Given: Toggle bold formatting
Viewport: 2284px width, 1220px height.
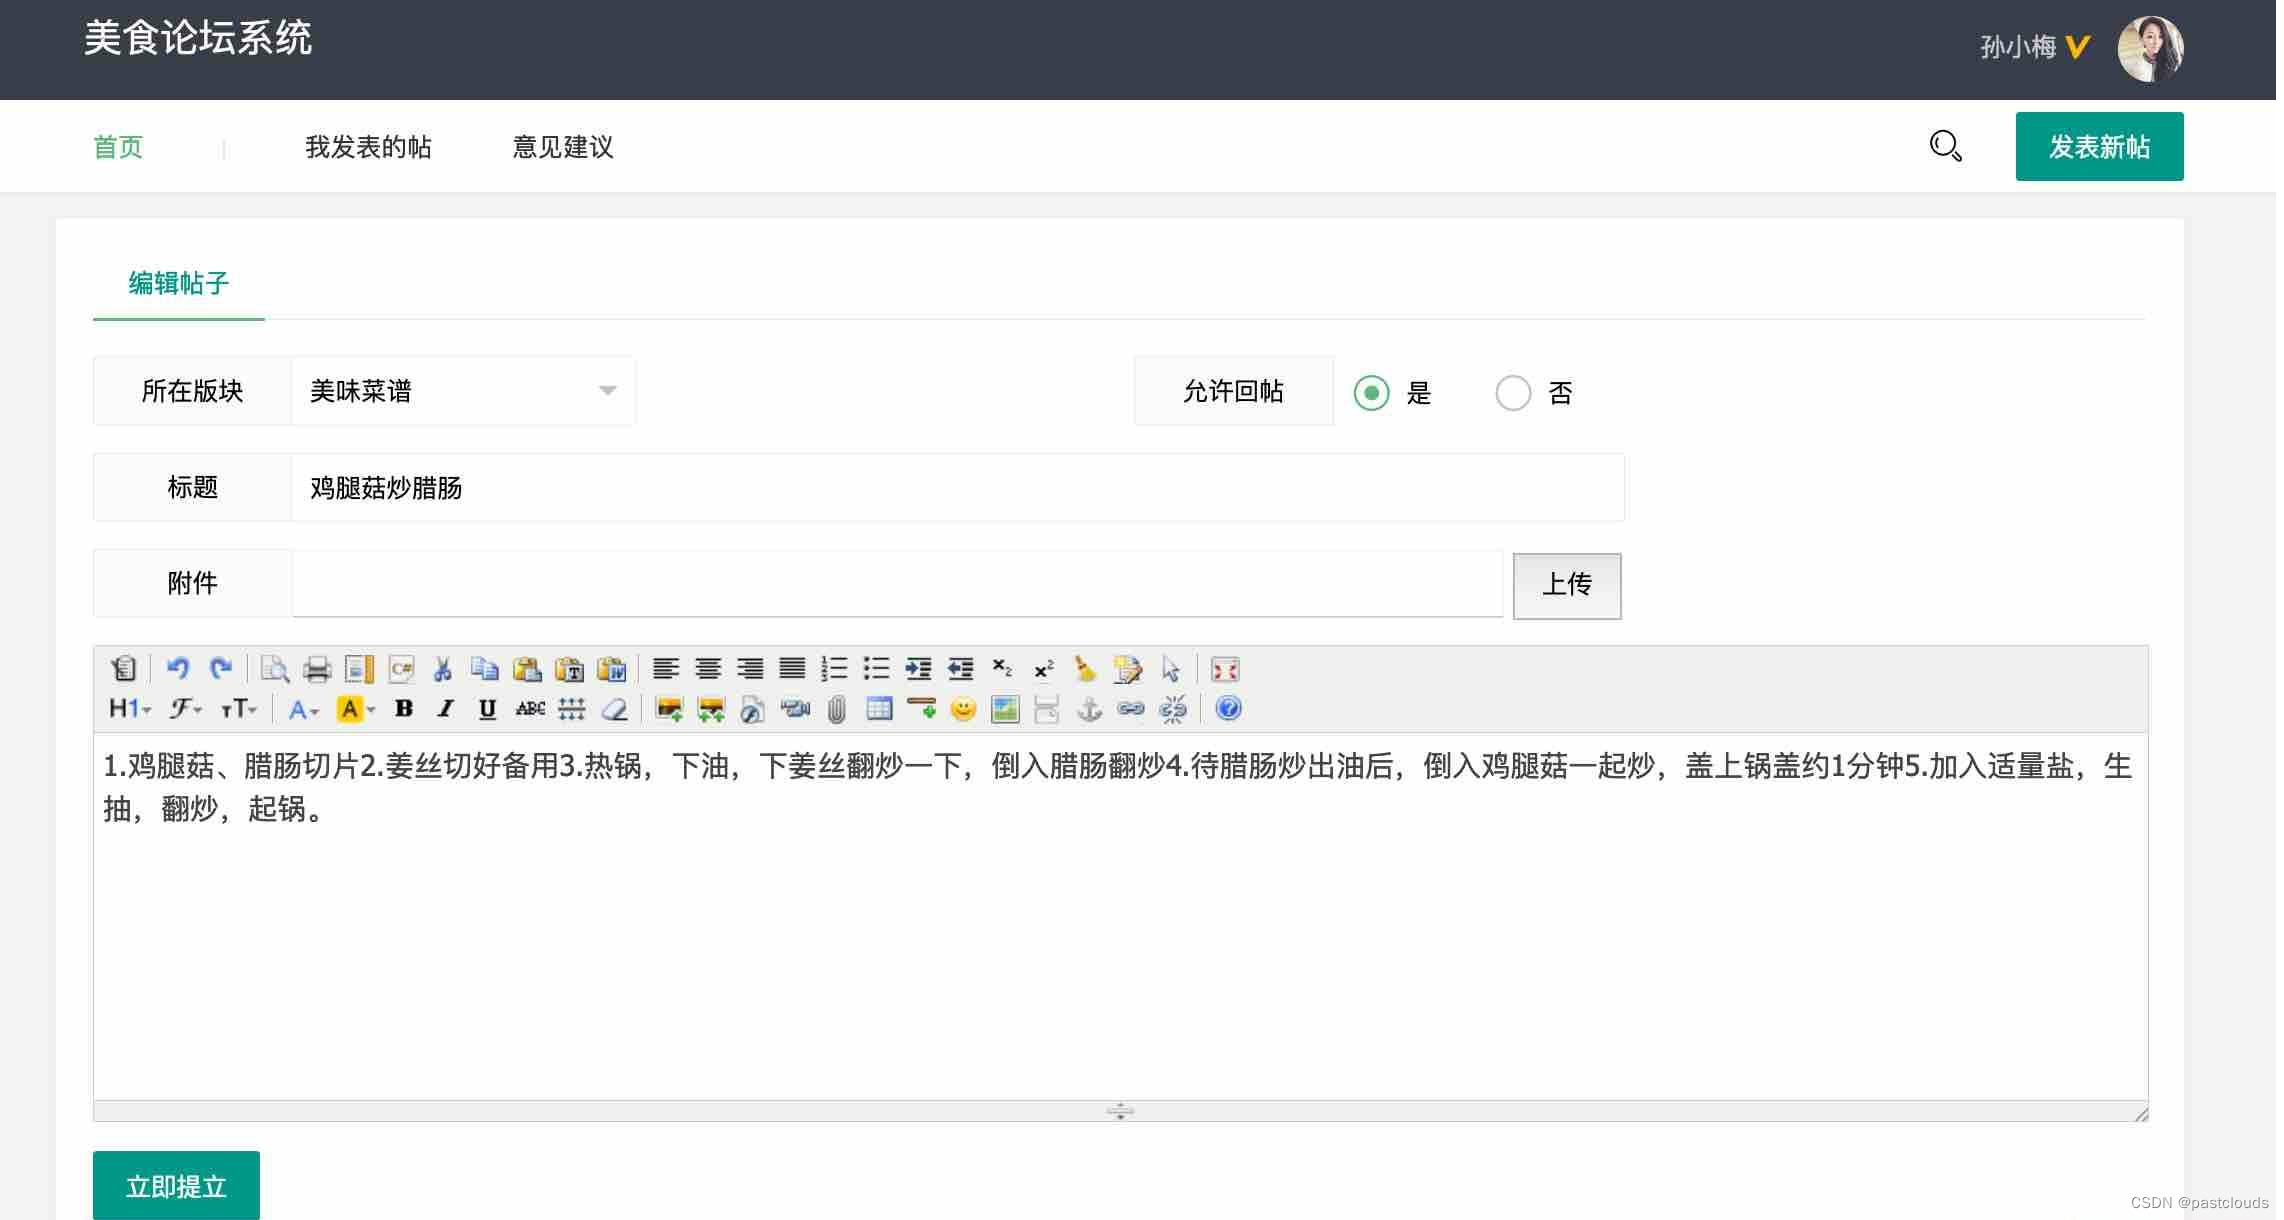Looking at the screenshot, I should click(x=404, y=709).
